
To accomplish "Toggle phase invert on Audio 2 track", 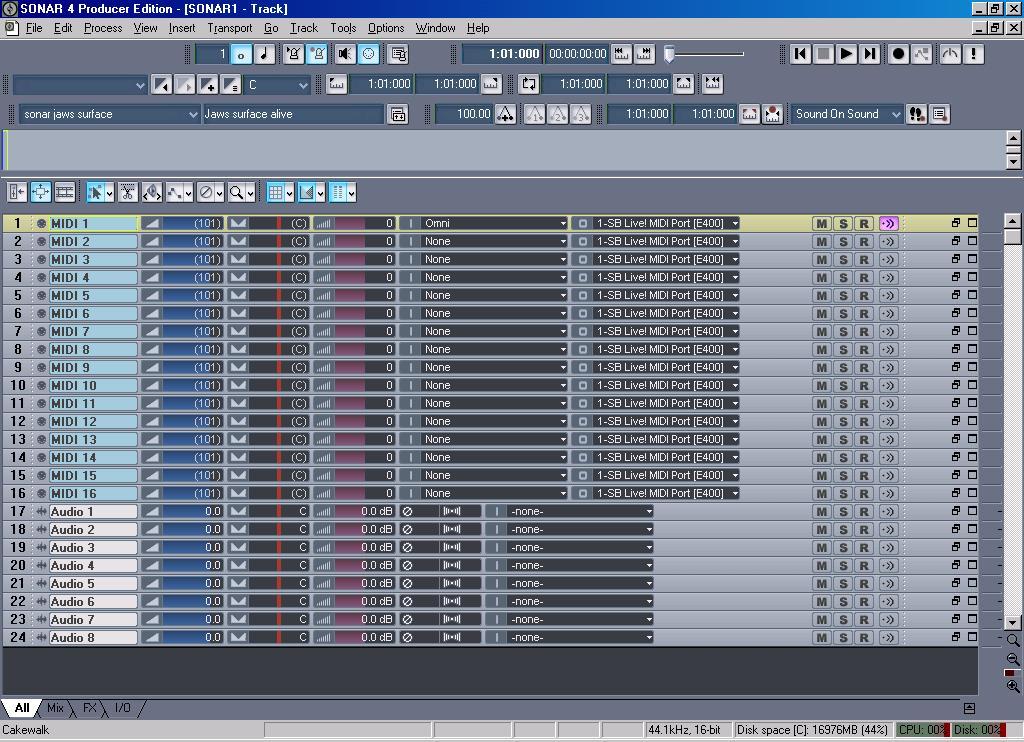I will click(408, 530).
